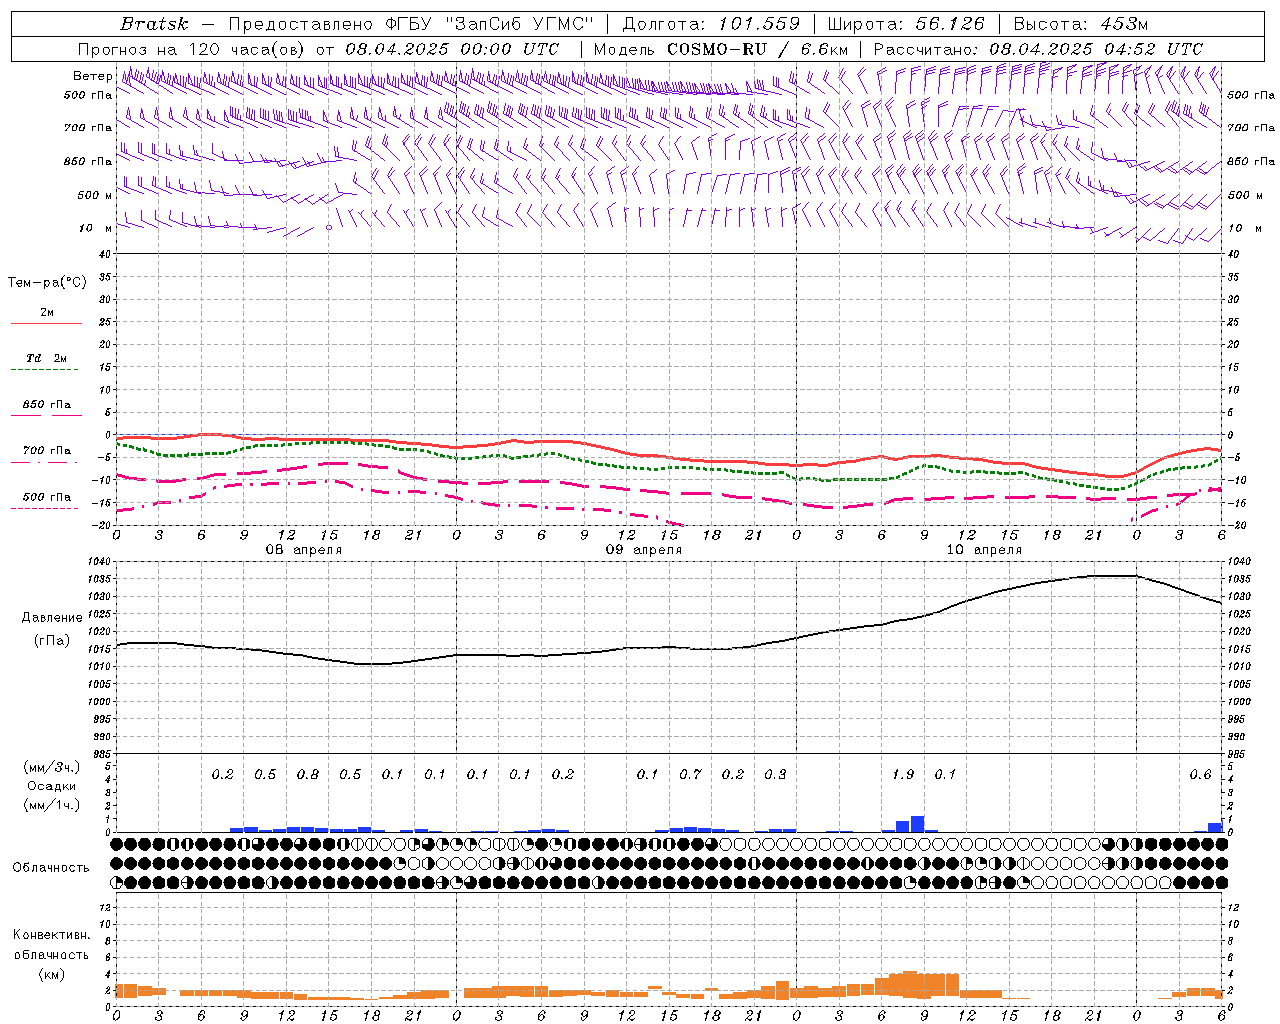Click the Bratsk station name in title

[x=154, y=24]
